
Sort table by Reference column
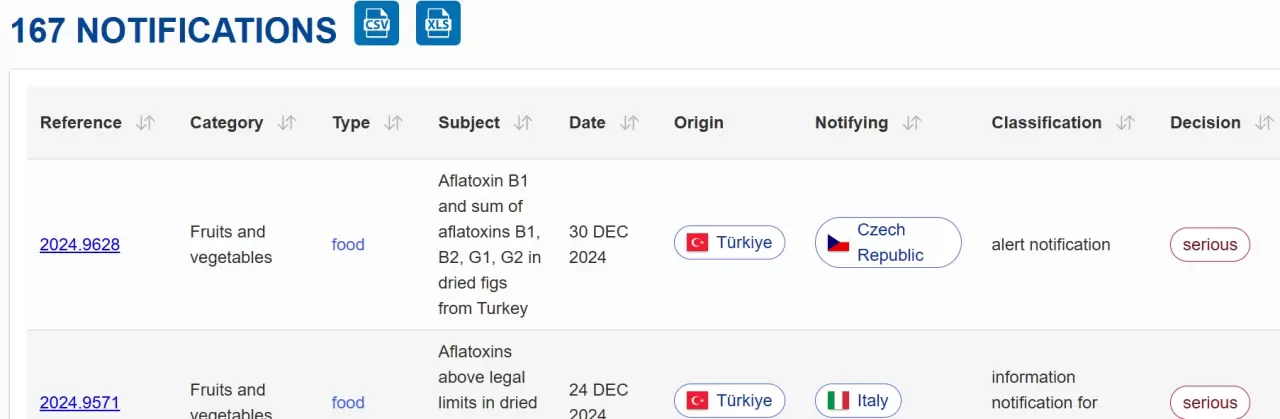146,123
